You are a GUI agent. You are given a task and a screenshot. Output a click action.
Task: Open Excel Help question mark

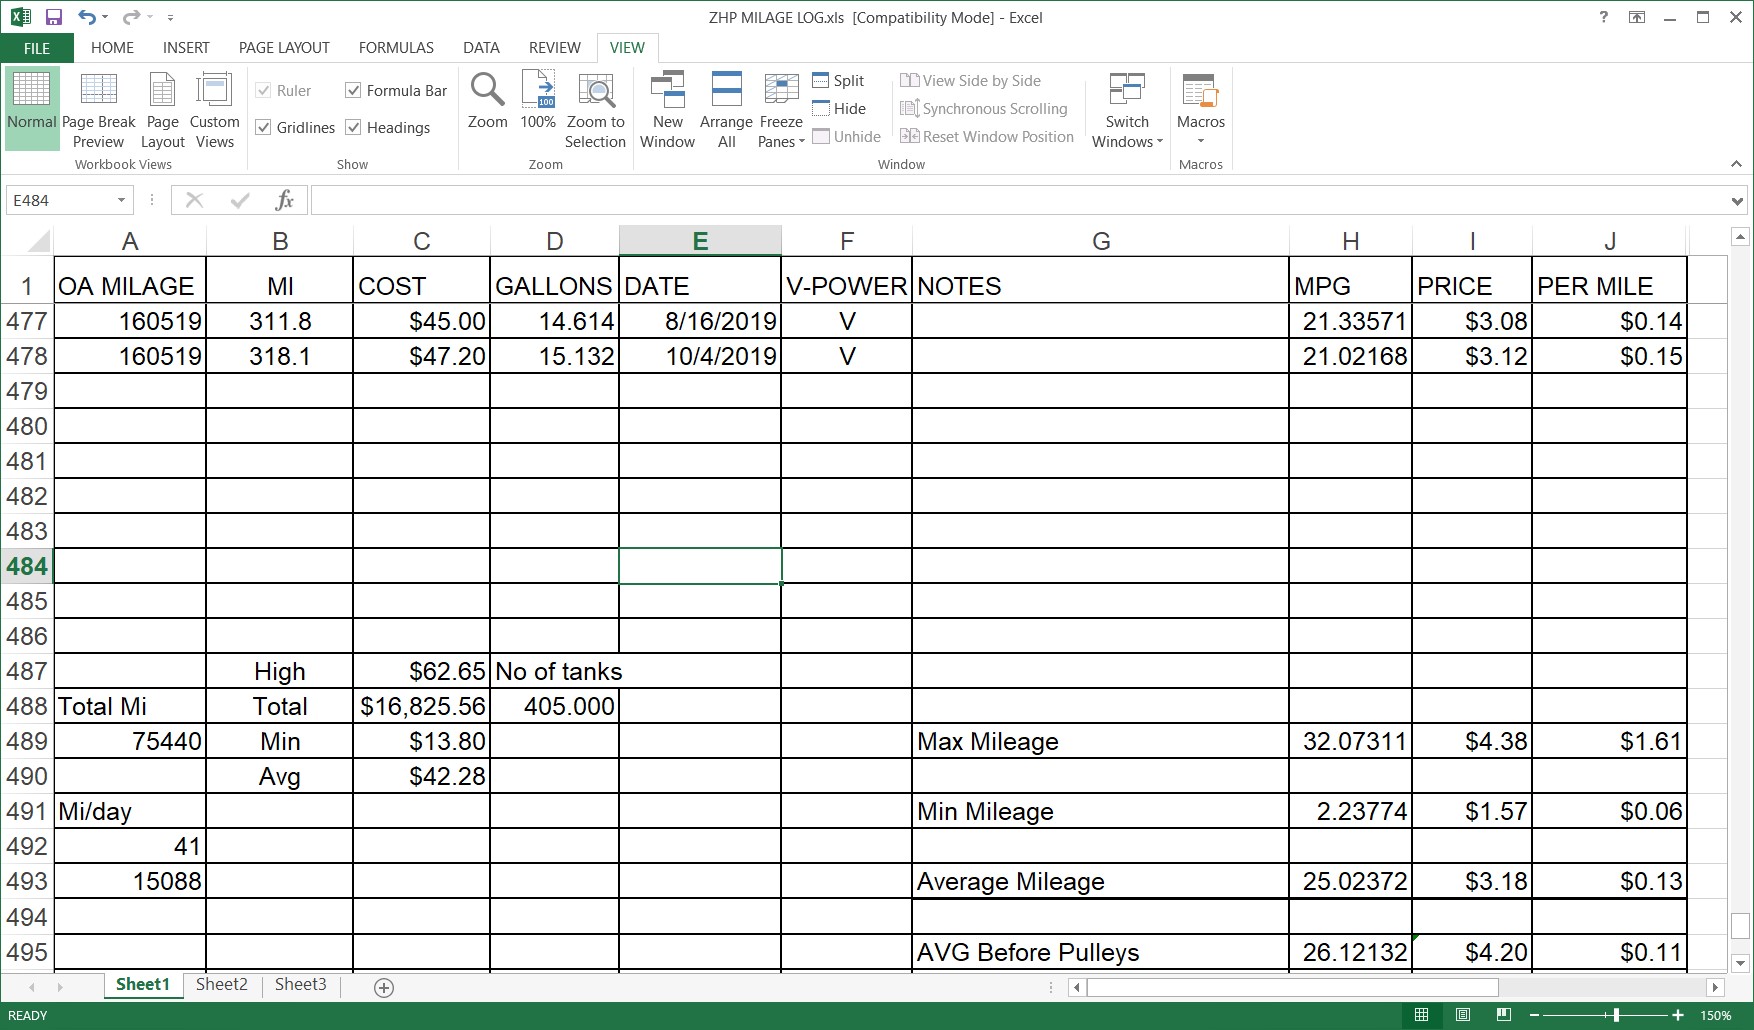(1604, 17)
